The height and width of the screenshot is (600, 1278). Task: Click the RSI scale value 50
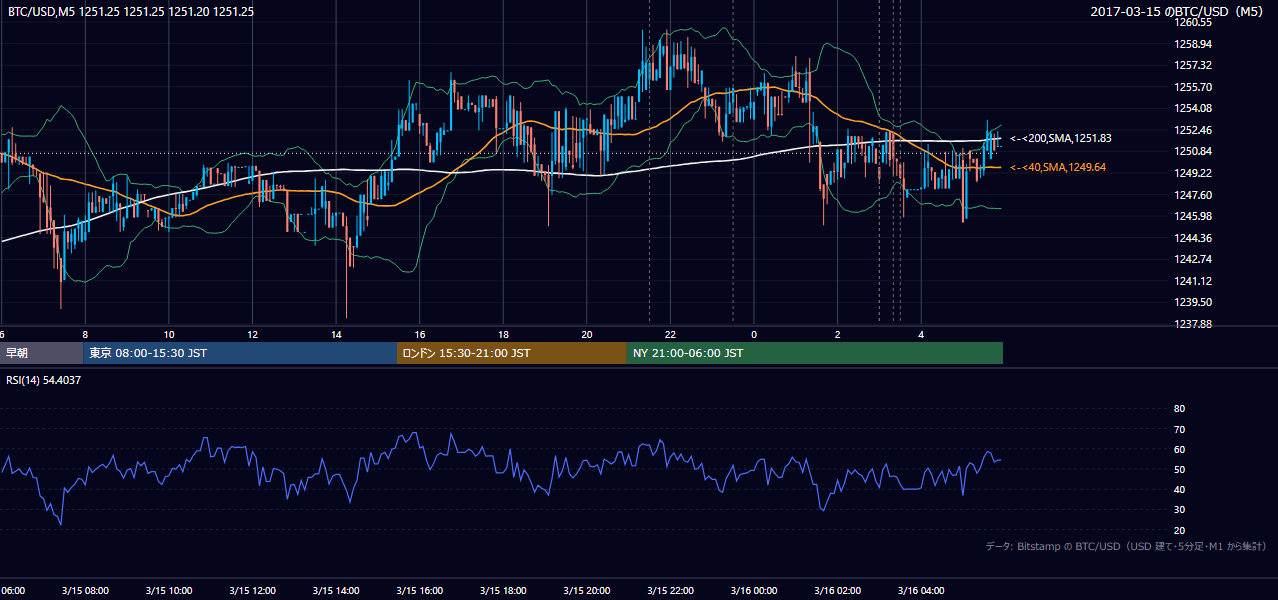point(1179,469)
